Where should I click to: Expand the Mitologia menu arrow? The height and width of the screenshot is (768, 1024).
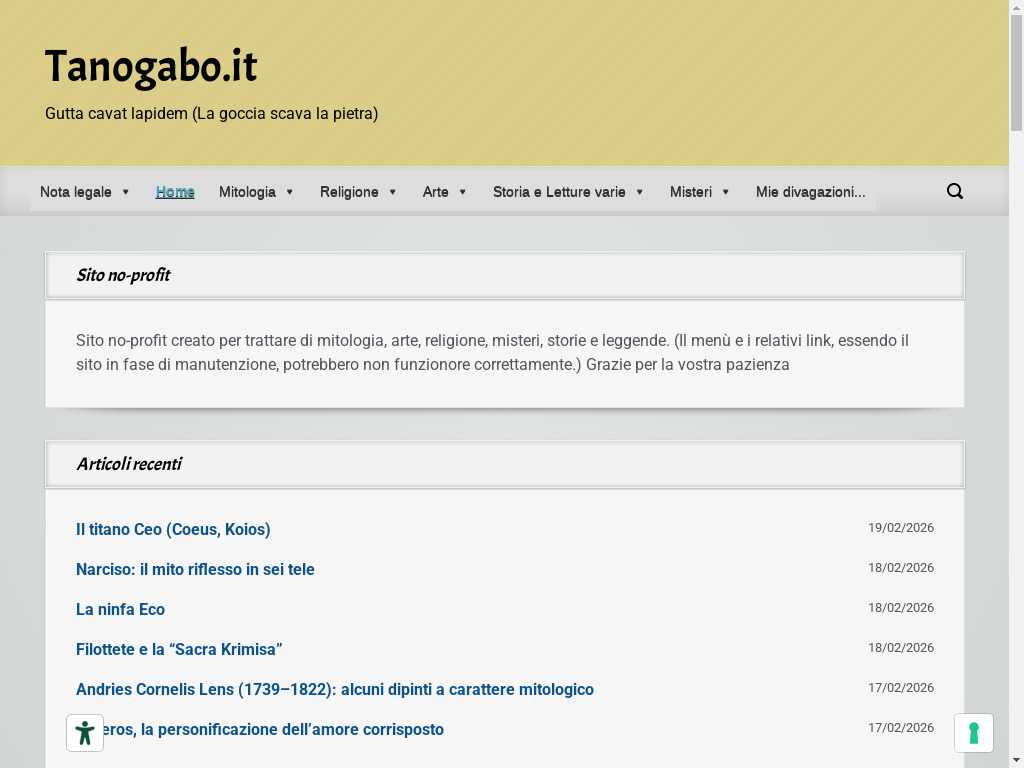[x=290, y=192]
